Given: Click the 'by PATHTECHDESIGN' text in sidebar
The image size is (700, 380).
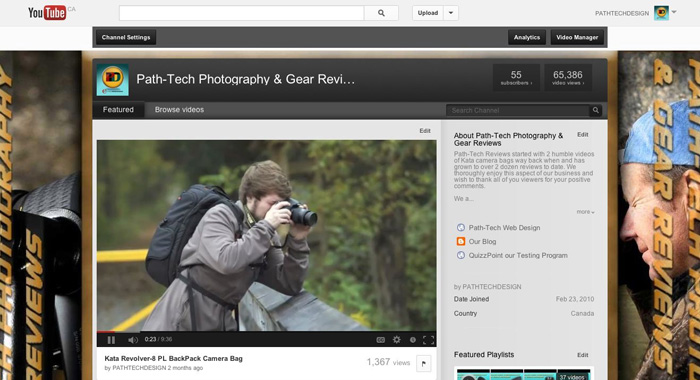Looking at the screenshot, I should [488, 287].
